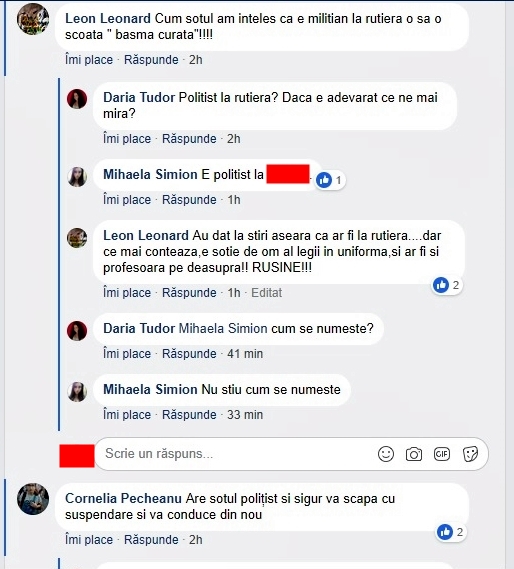Screen dimensions: 514x569
Task: Open the GIF selector in reply box
Action: pyautogui.click(x=442, y=454)
